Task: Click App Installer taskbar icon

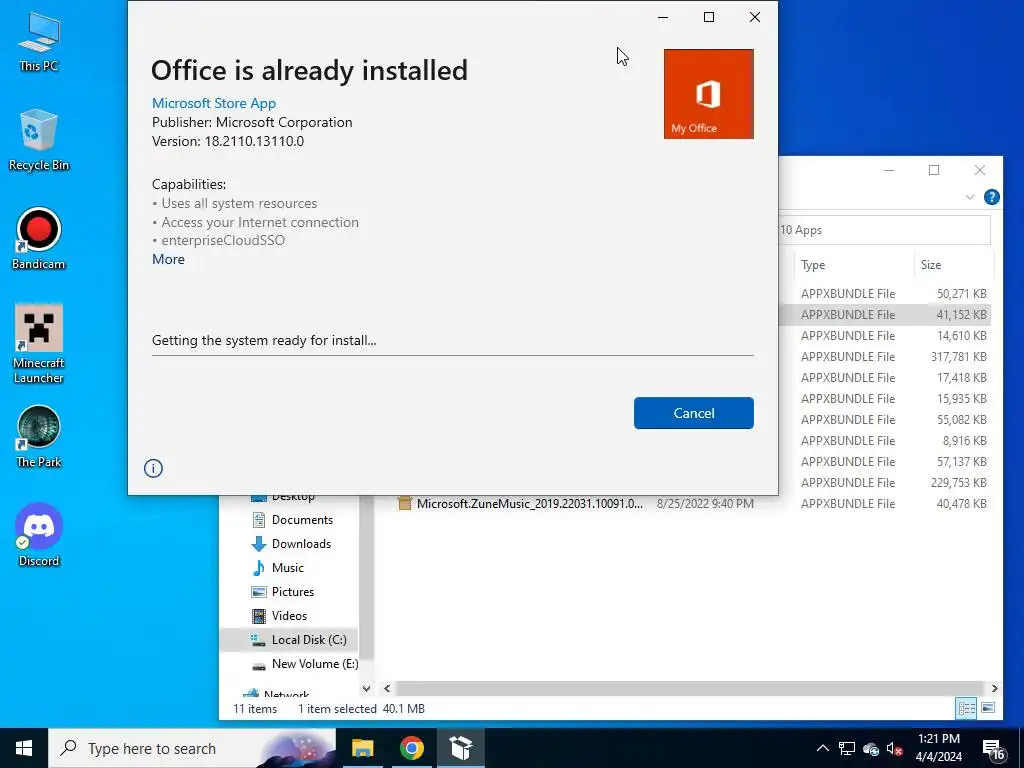Action: [460, 748]
